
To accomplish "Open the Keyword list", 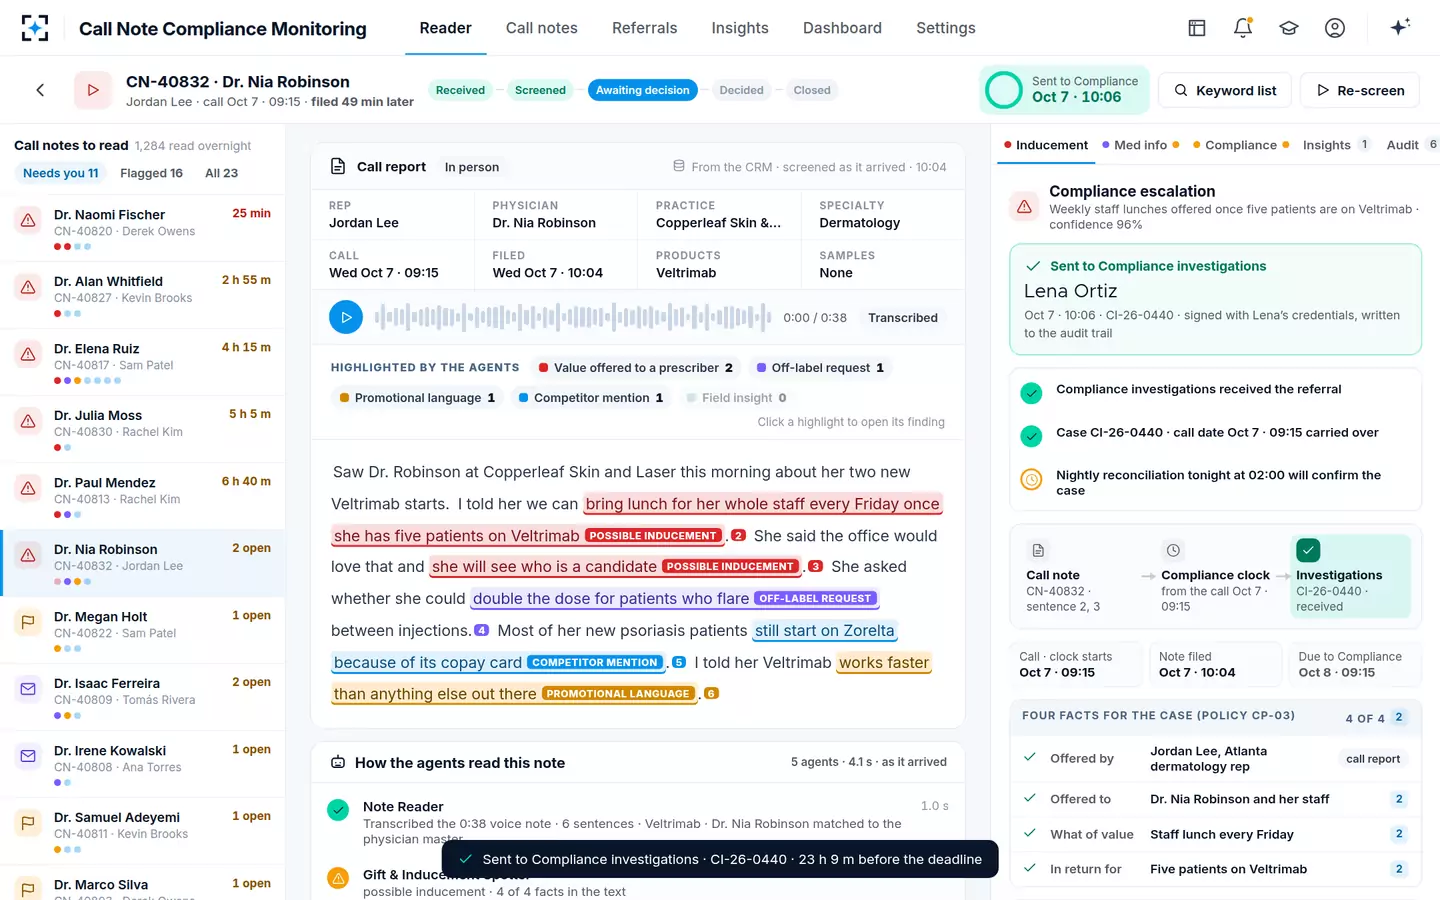I will (1225, 90).
